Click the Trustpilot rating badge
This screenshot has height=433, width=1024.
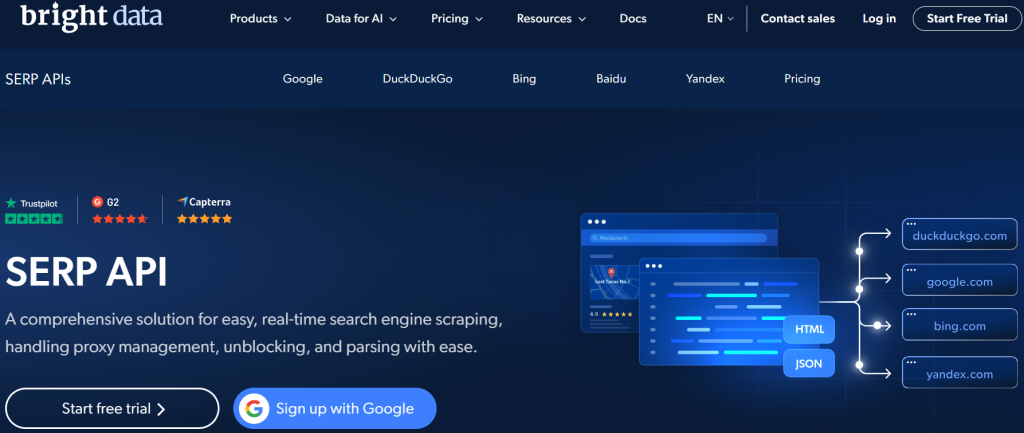click(33, 210)
